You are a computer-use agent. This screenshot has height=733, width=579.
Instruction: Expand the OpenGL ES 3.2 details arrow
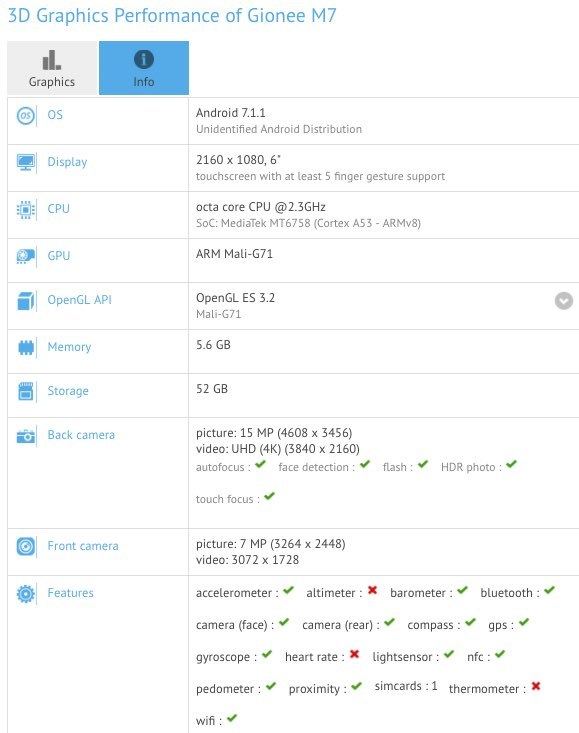(564, 301)
